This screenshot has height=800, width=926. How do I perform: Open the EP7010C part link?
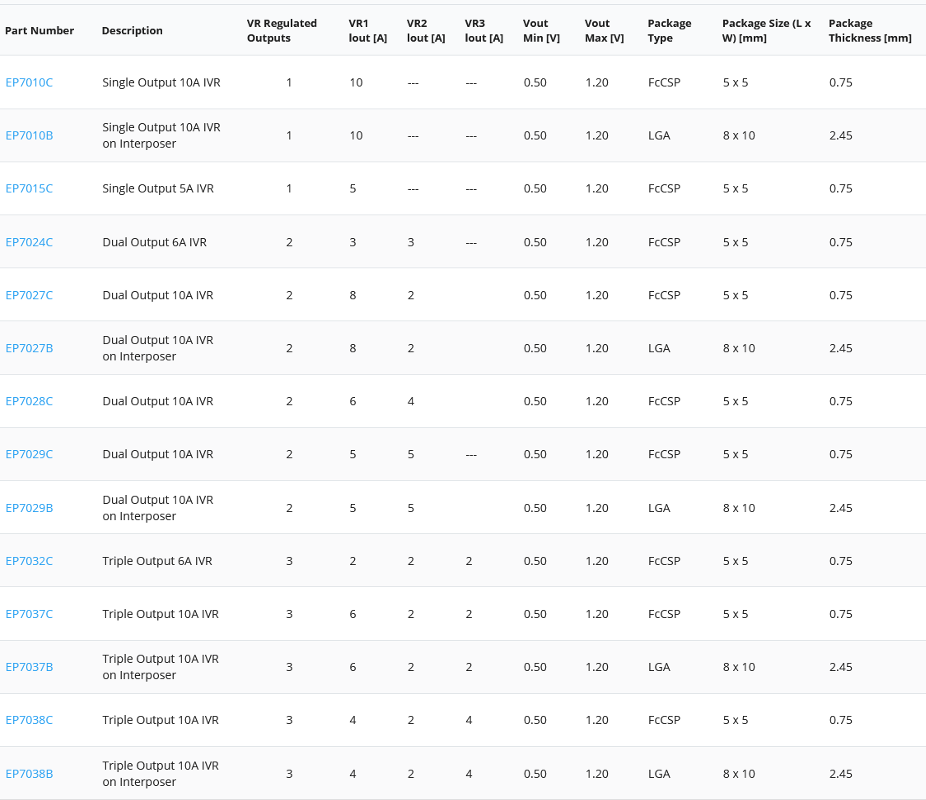point(29,82)
